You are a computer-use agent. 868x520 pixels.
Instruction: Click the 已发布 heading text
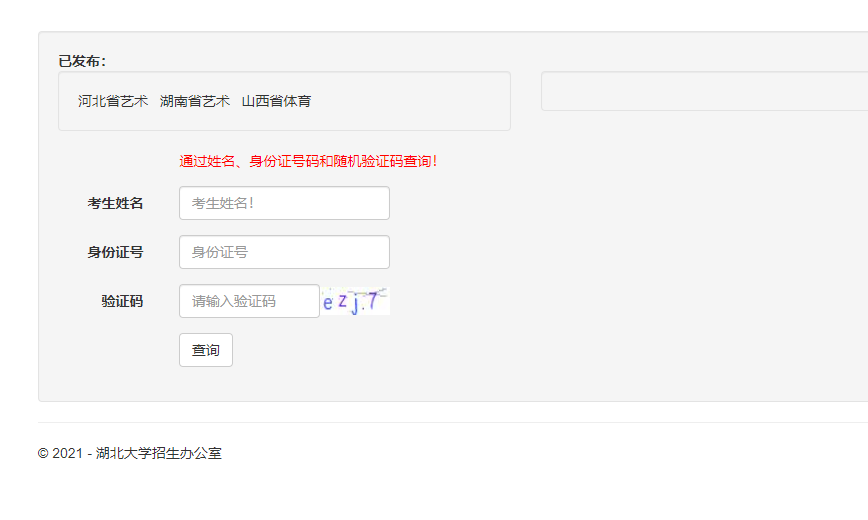(82, 61)
